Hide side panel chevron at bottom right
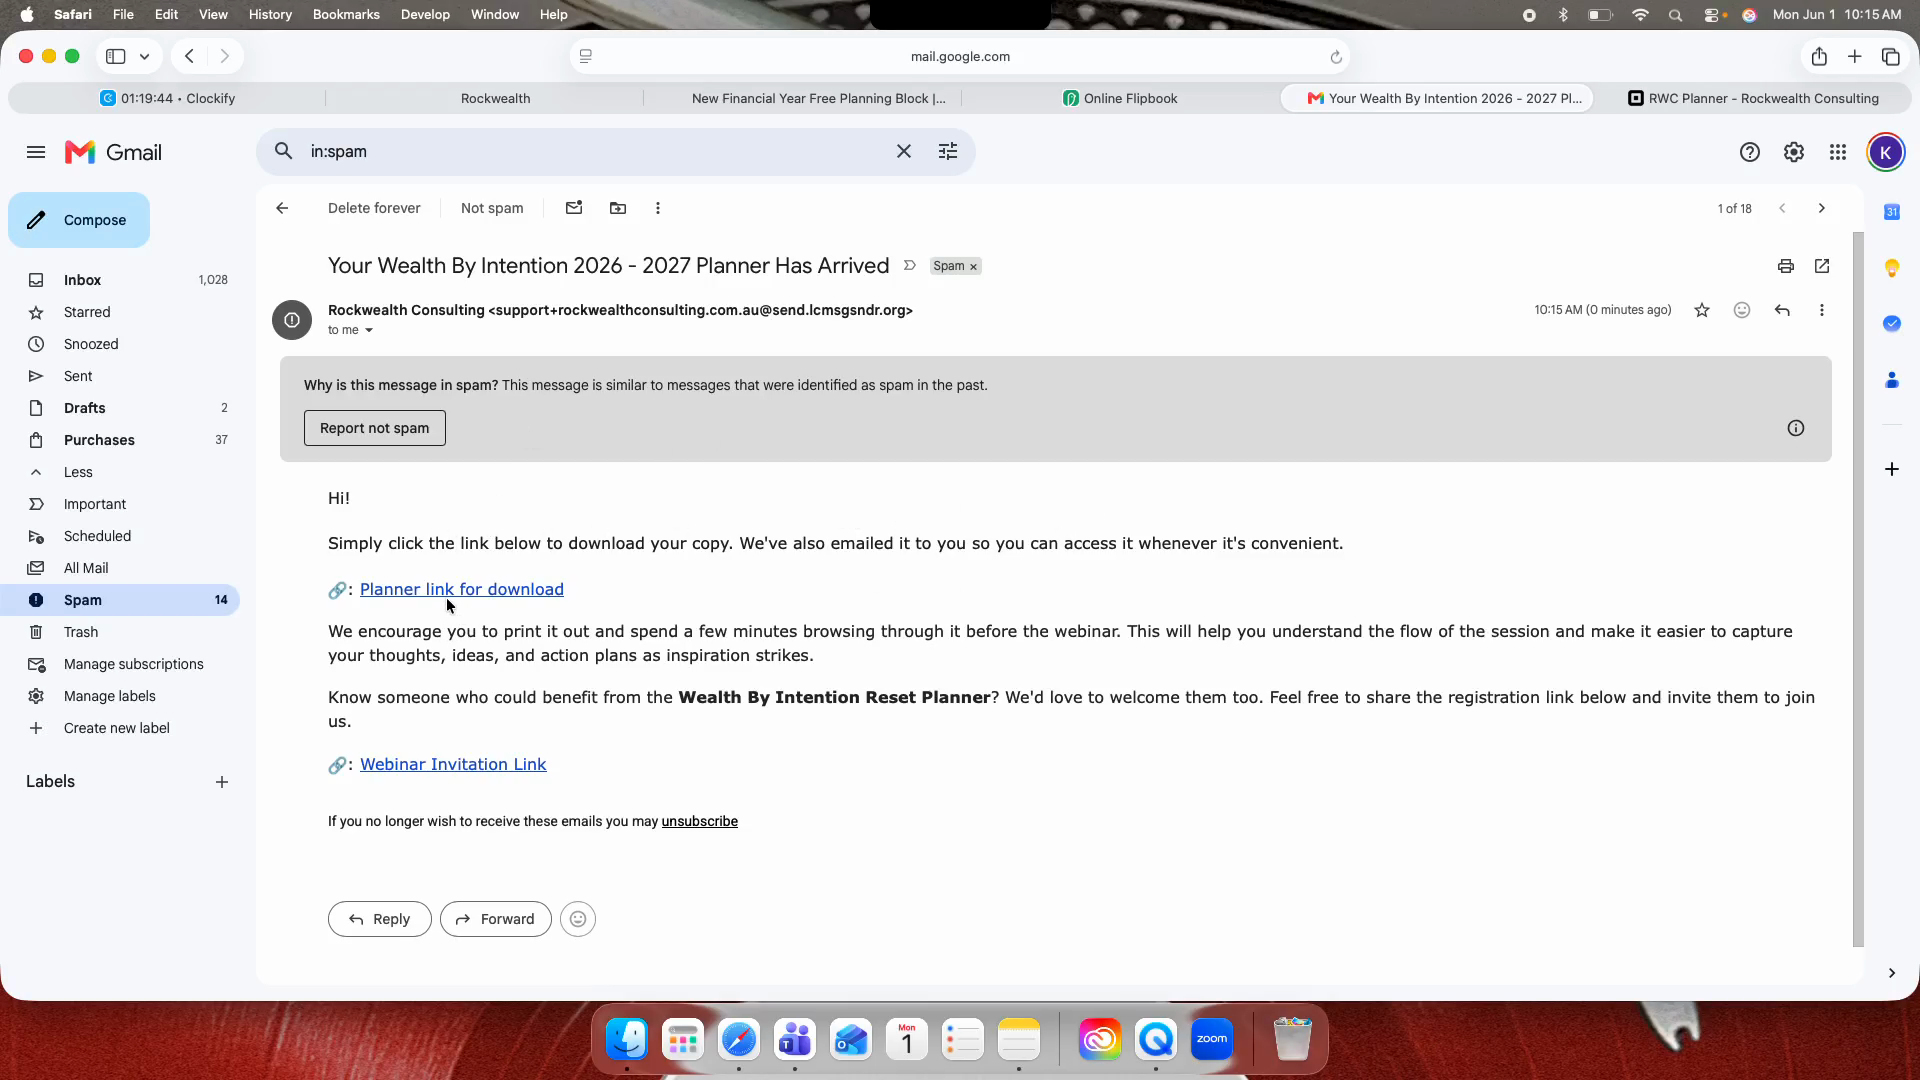Screen dimensions: 1920x1080 [x=1891, y=973]
